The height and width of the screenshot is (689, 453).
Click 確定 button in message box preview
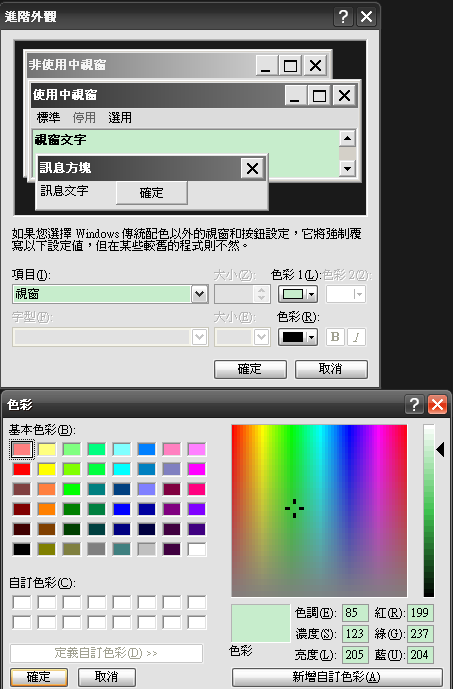coord(152,193)
